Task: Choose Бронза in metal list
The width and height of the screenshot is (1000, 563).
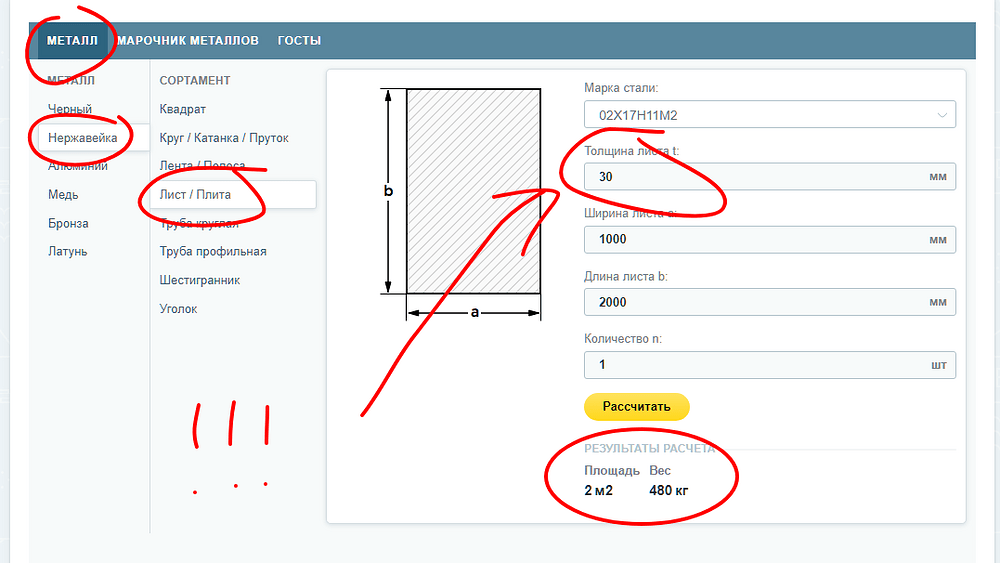Action: (x=68, y=223)
